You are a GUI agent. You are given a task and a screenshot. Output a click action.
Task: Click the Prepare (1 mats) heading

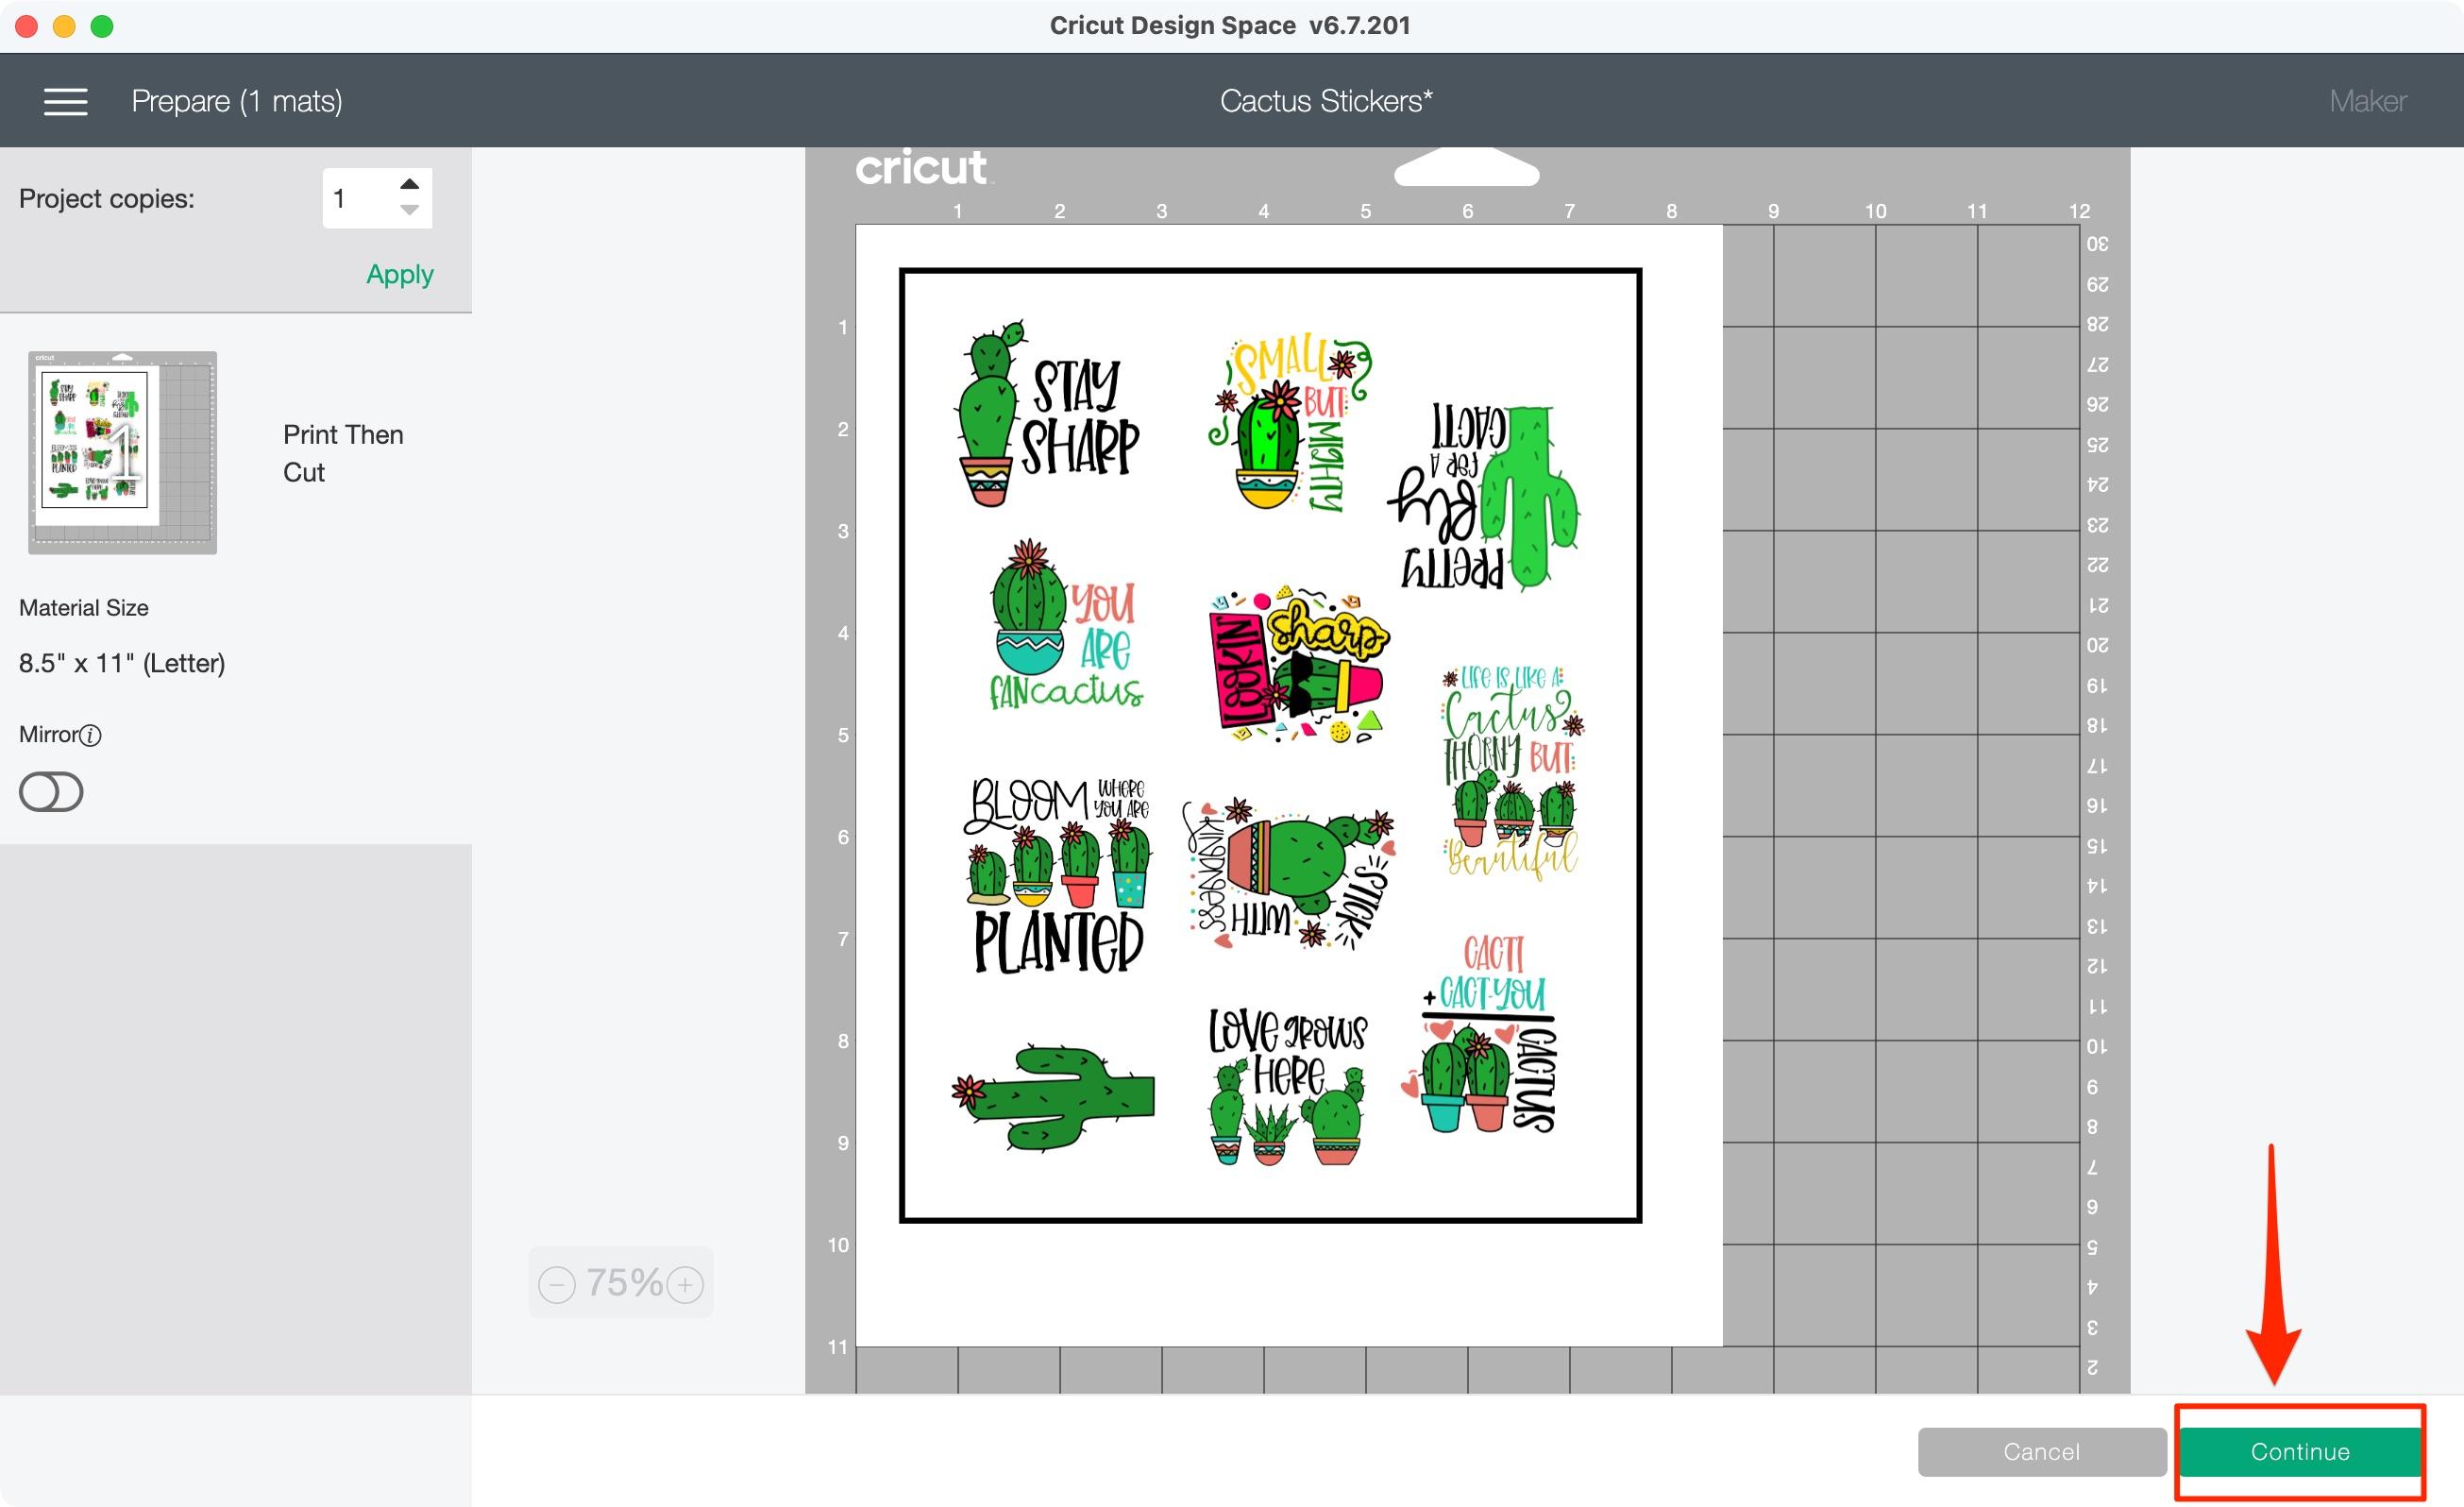tap(237, 100)
